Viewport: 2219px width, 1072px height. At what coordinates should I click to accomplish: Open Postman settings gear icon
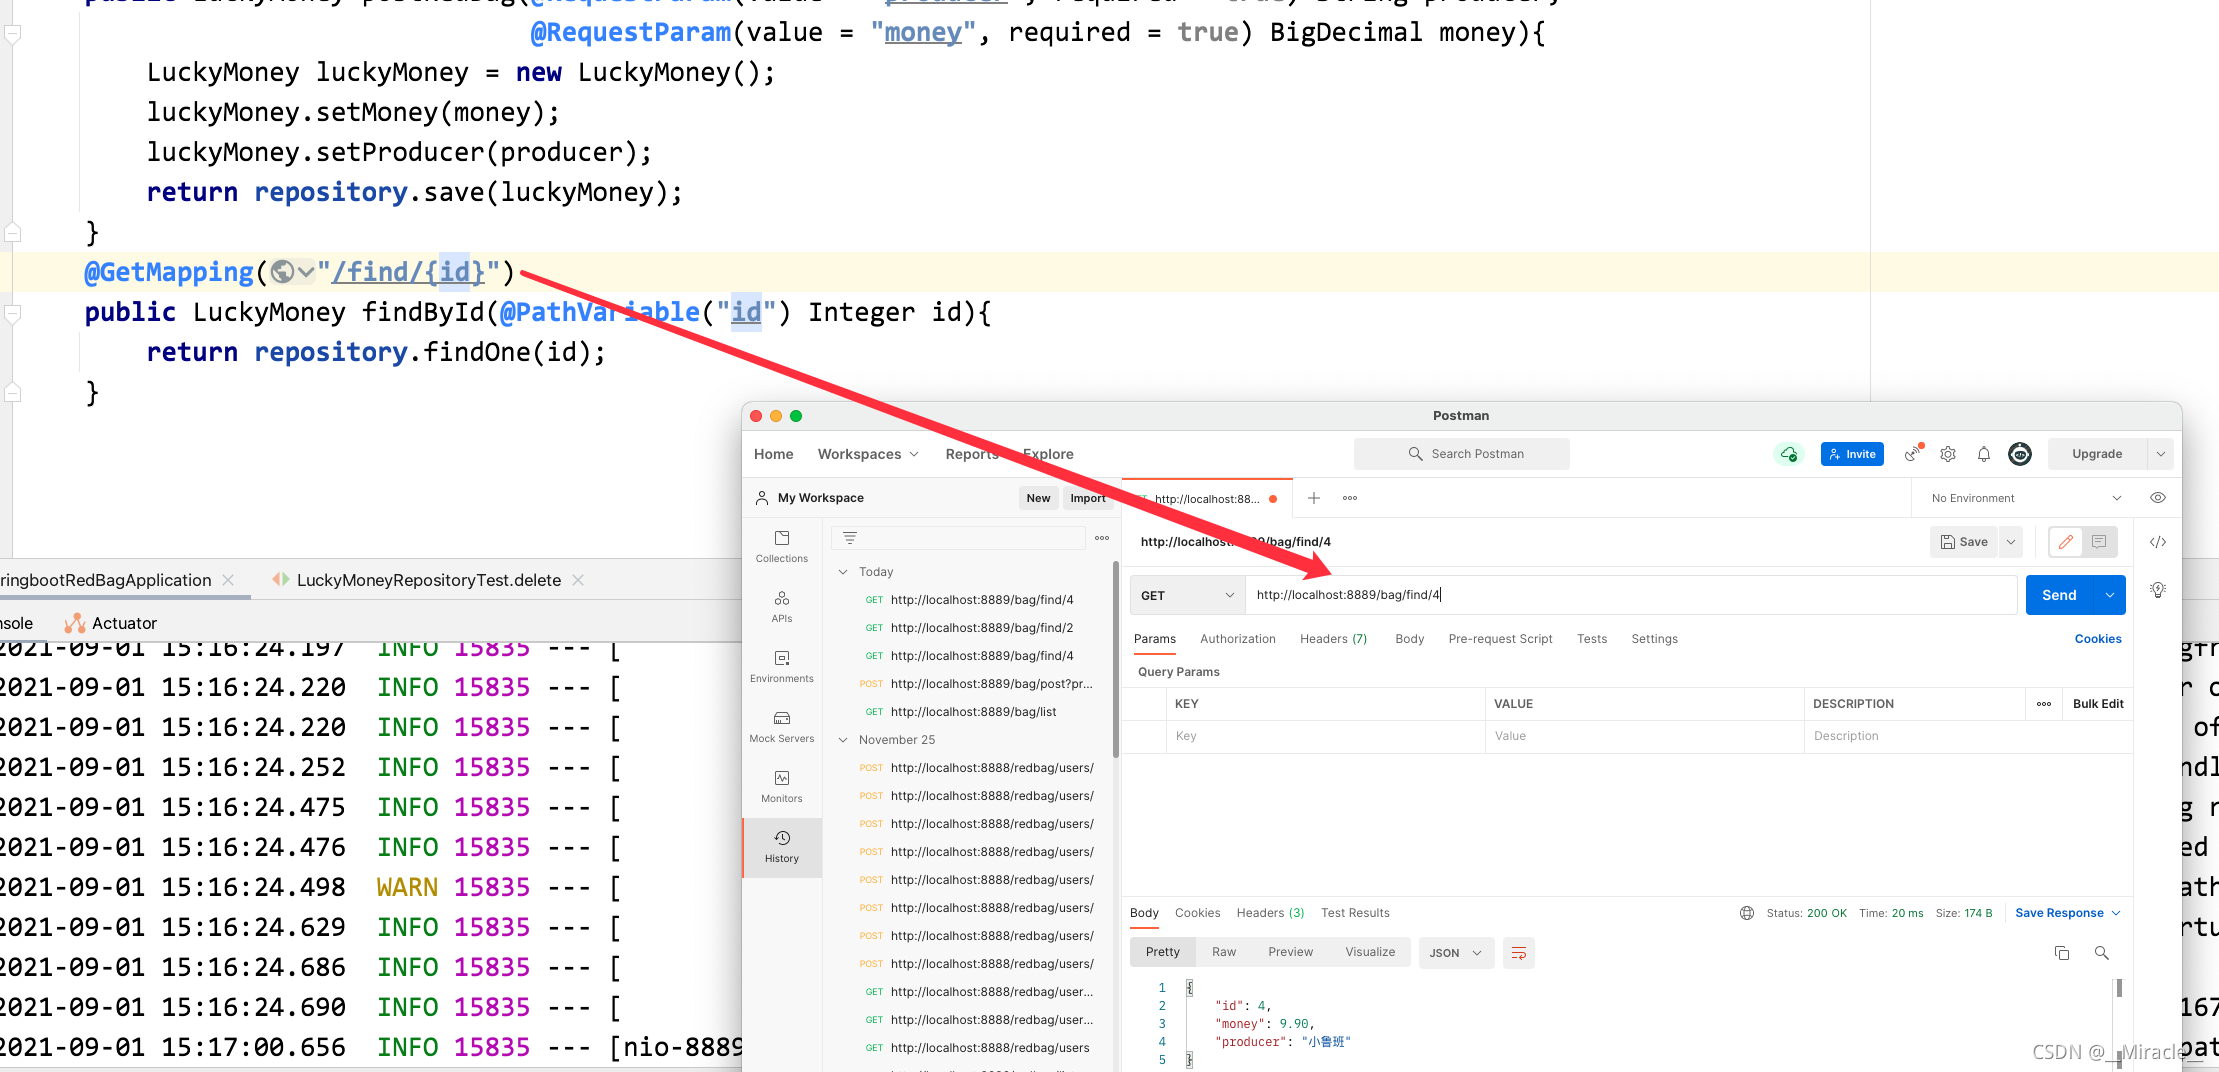pyautogui.click(x=1948, y=454)
